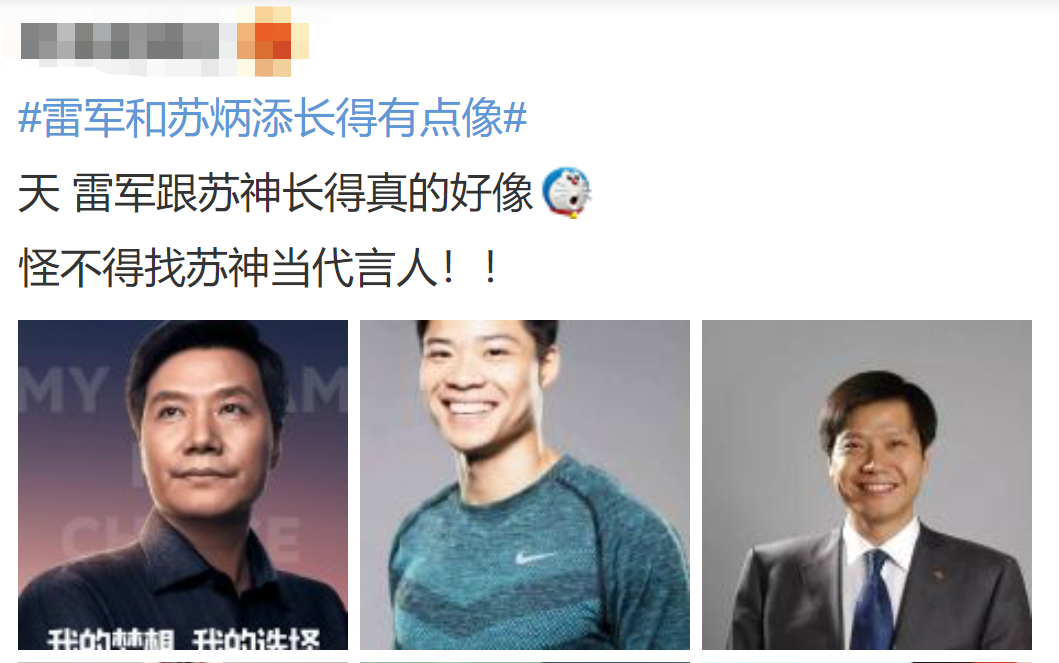The width and height of the screenshot is (1059, 663).
Task: Click the double exclamation marks ending the post
Action: [x=471, y=268]
